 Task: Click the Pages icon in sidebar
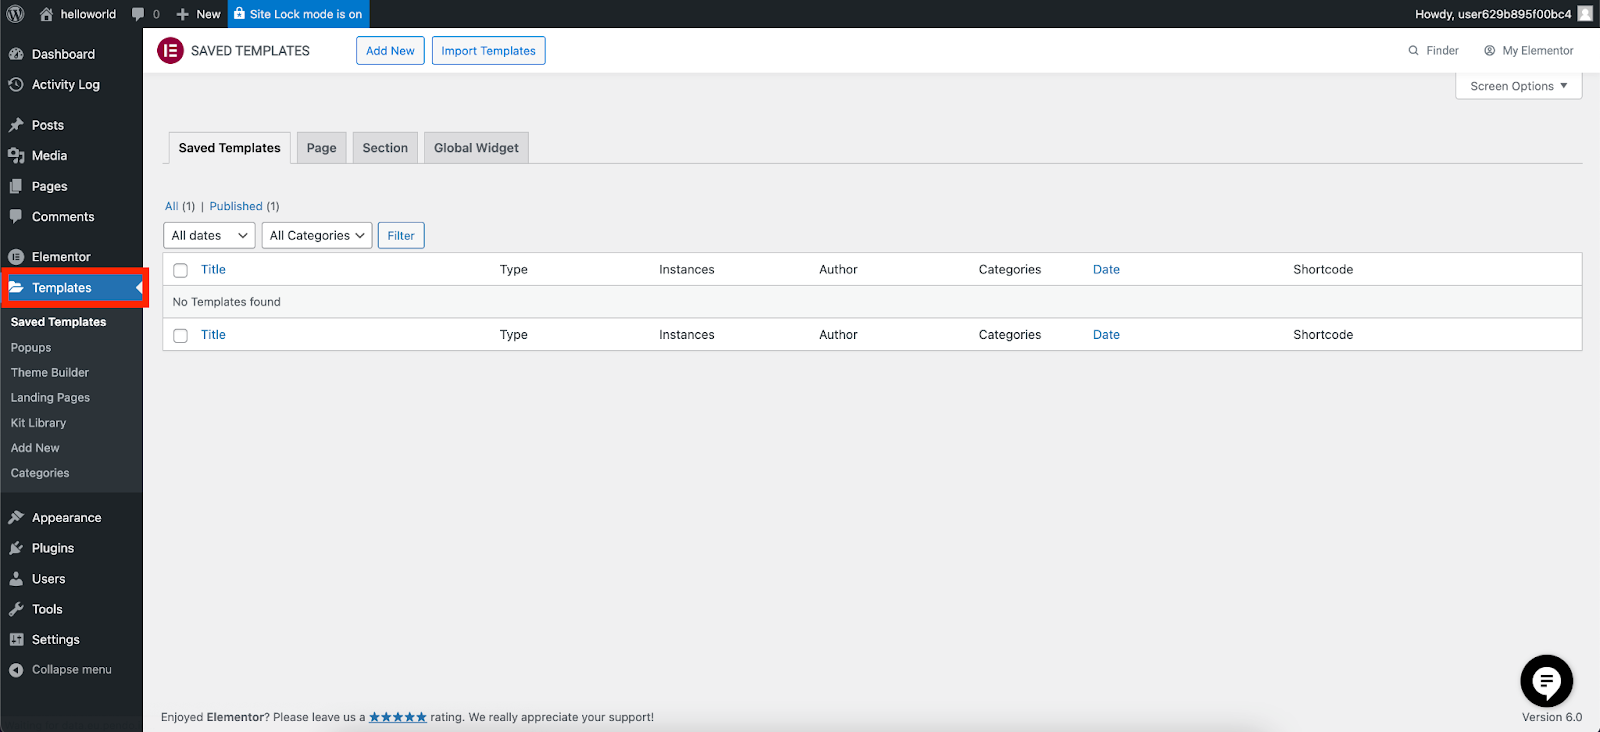coord(16,186)
